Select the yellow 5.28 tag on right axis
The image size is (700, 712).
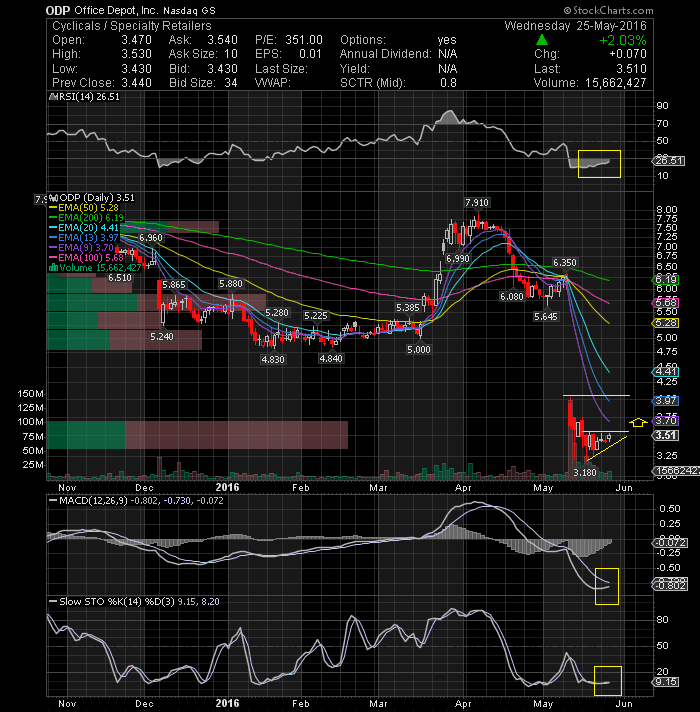pos(665,323)
